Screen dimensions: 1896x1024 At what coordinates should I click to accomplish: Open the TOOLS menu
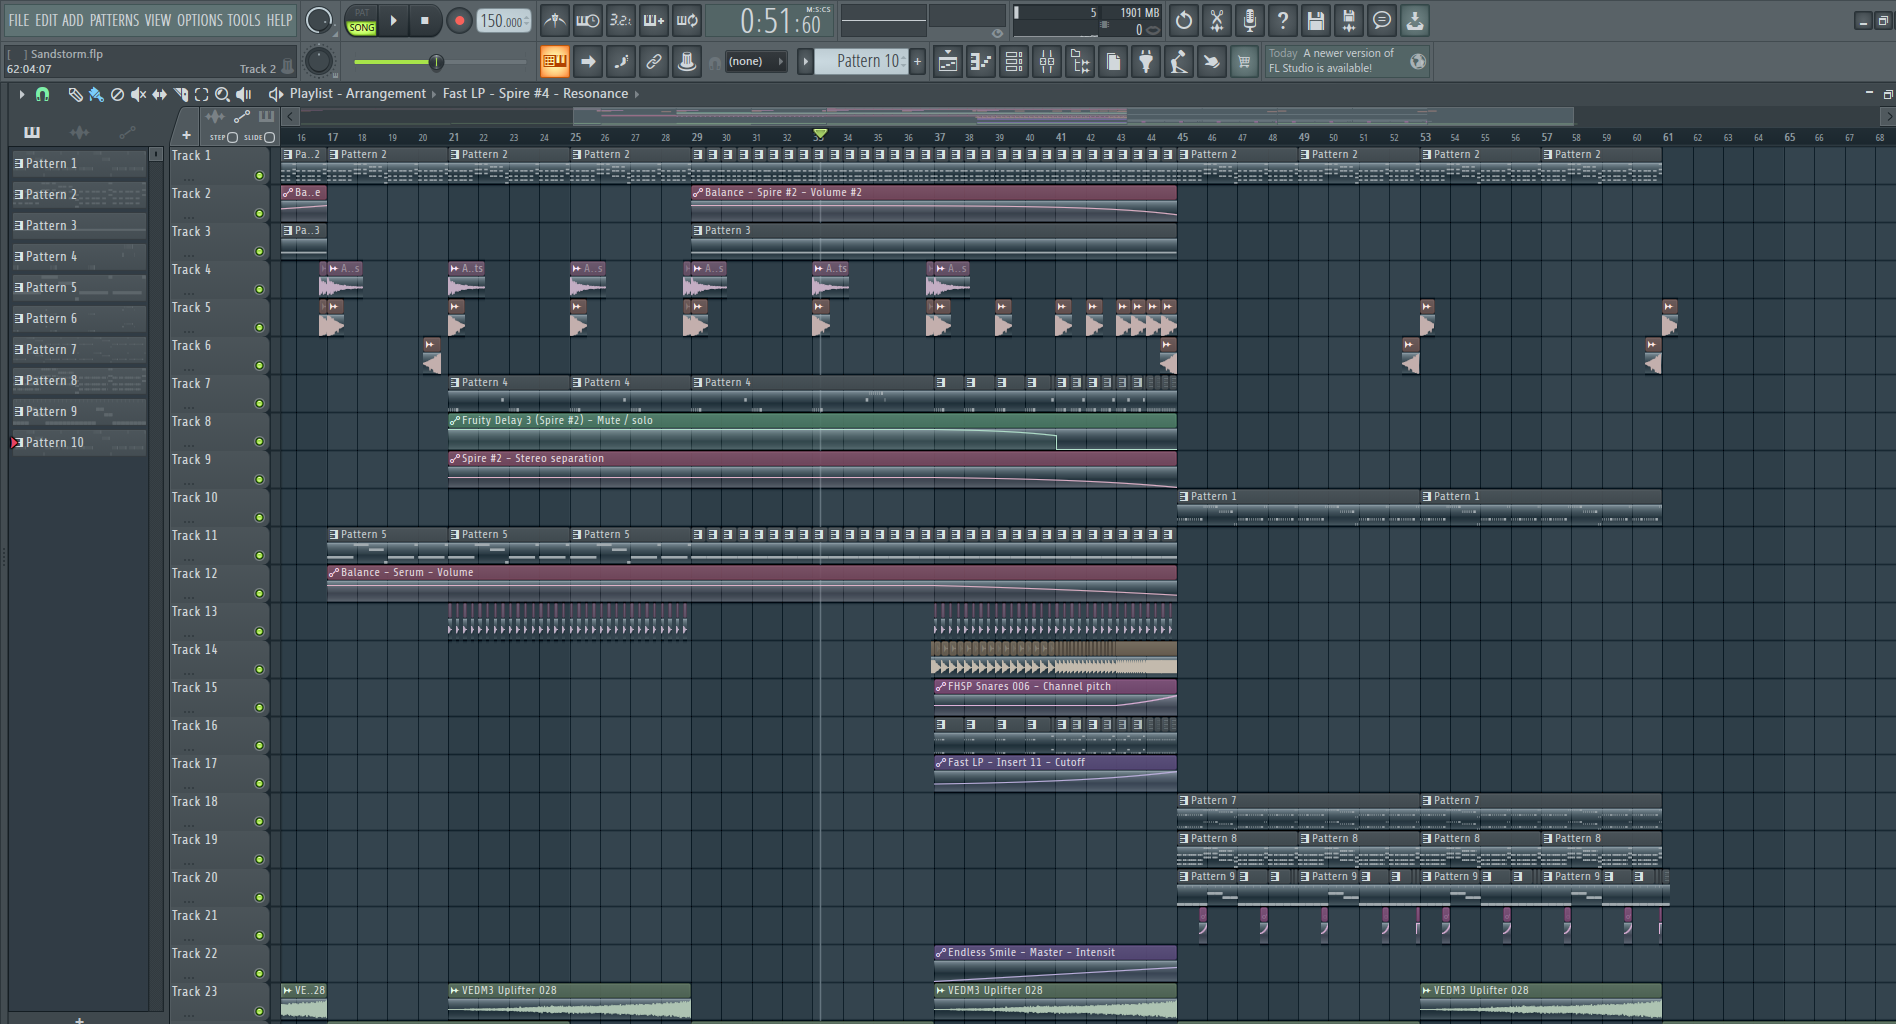tap(243, 20)
